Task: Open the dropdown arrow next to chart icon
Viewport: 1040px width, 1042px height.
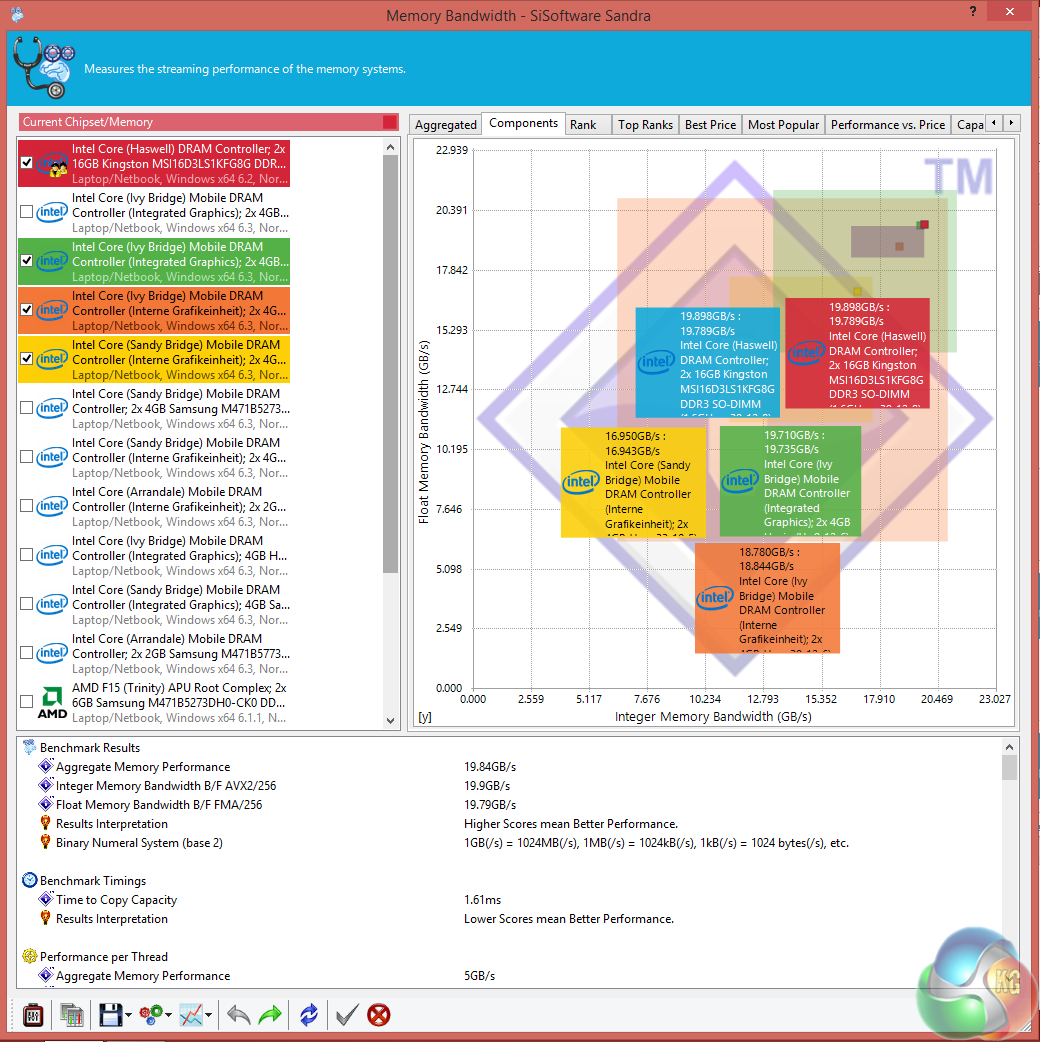Action: point(209,1015)
